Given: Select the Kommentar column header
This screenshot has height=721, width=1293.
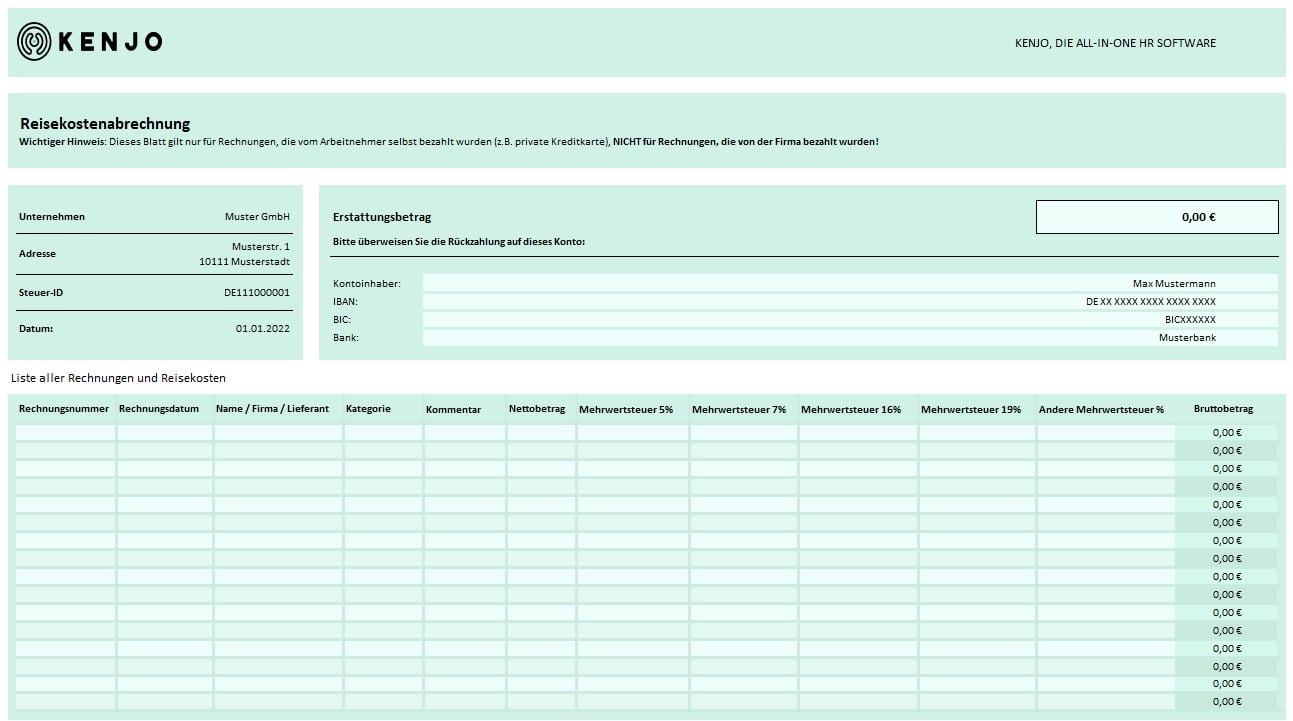Looking at the screenshot, I should point(453,409).
